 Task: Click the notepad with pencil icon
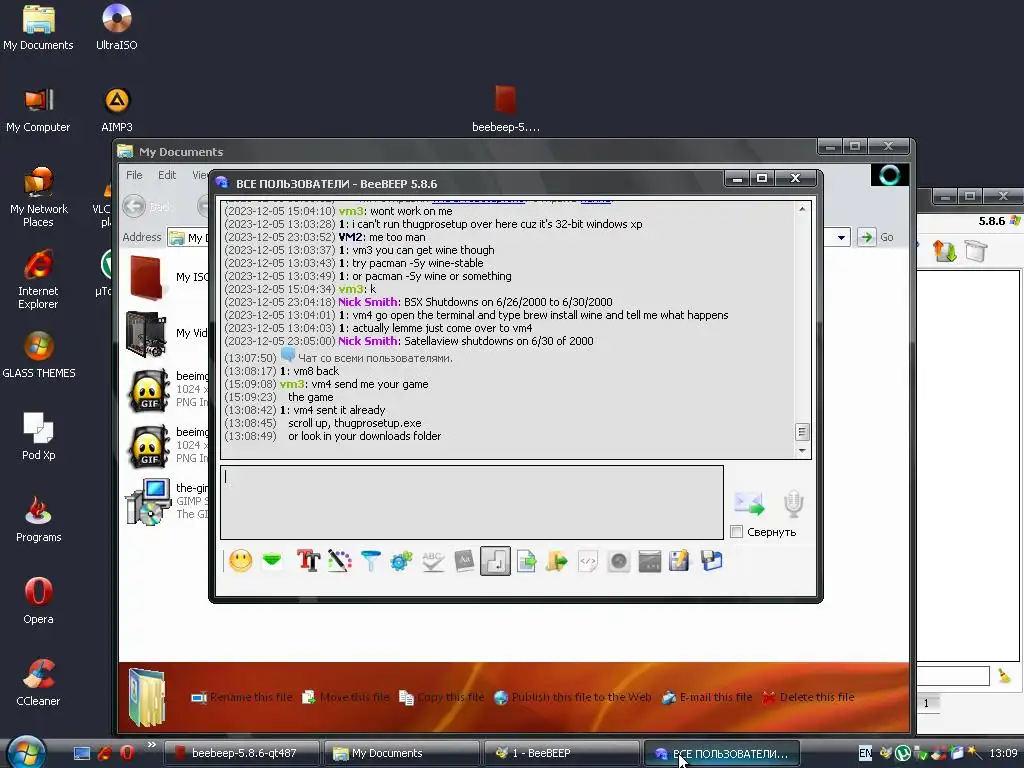679,561
